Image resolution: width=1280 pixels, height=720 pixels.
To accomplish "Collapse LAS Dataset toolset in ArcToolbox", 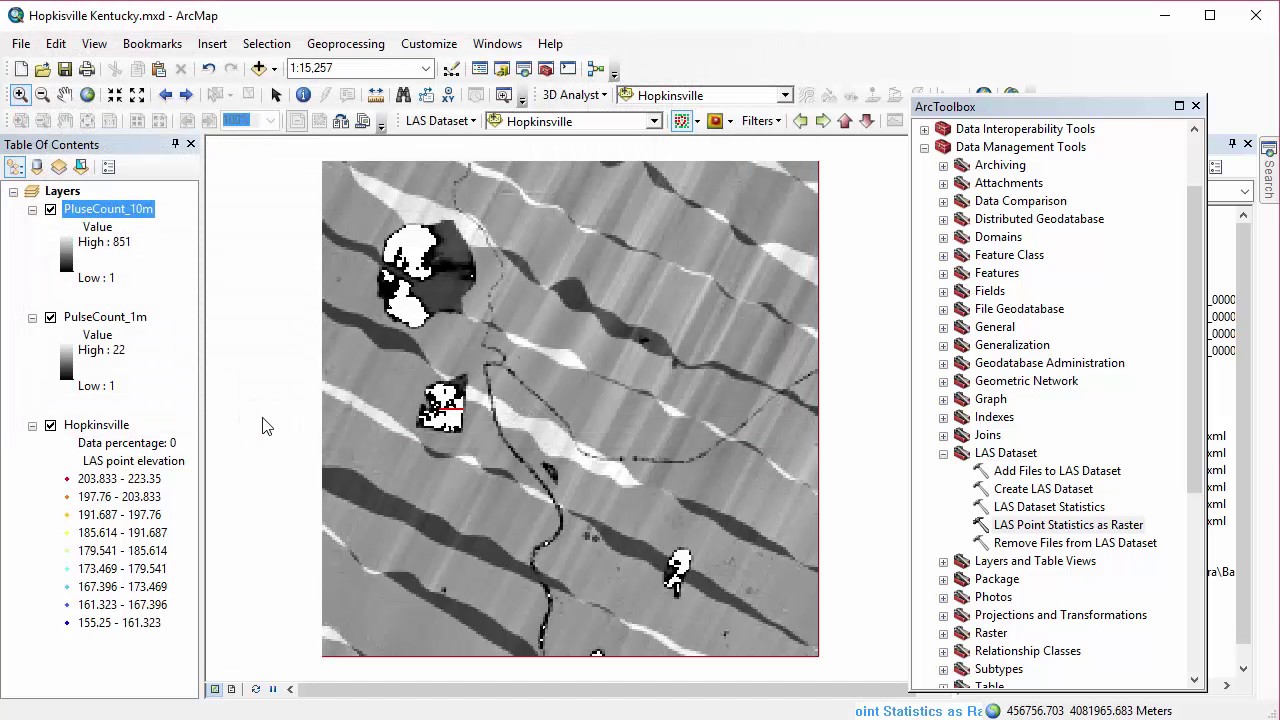I will (x=943, y=453).
